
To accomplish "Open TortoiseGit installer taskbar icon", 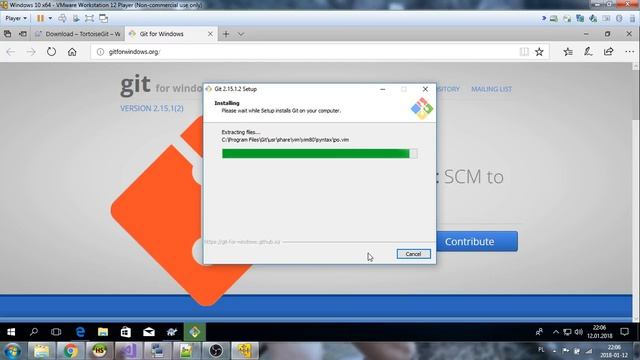I will (x=172, y=332).
